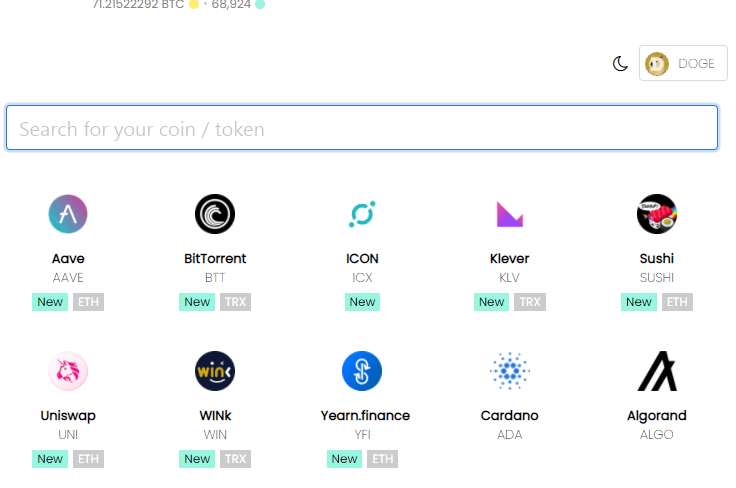Choose the Algorand logo

(x=657, y=371)
